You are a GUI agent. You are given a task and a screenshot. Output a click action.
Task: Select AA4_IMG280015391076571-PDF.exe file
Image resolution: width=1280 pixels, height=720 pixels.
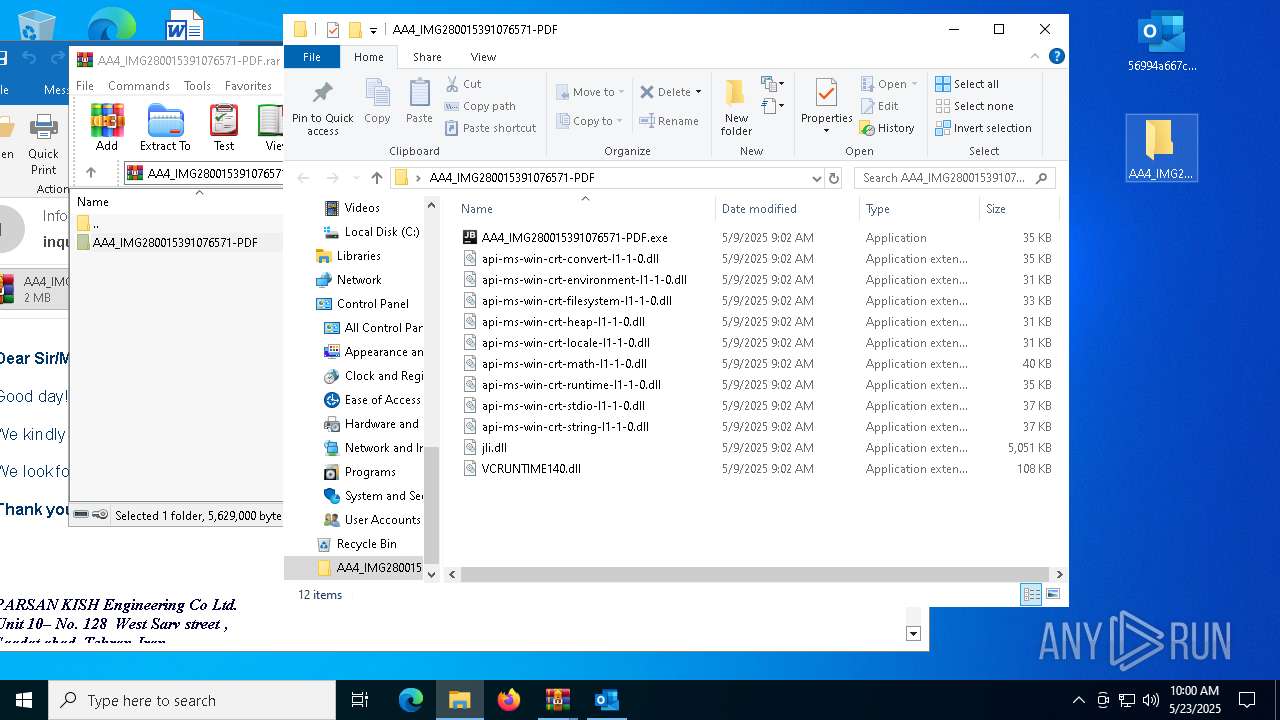click(574, 238)
